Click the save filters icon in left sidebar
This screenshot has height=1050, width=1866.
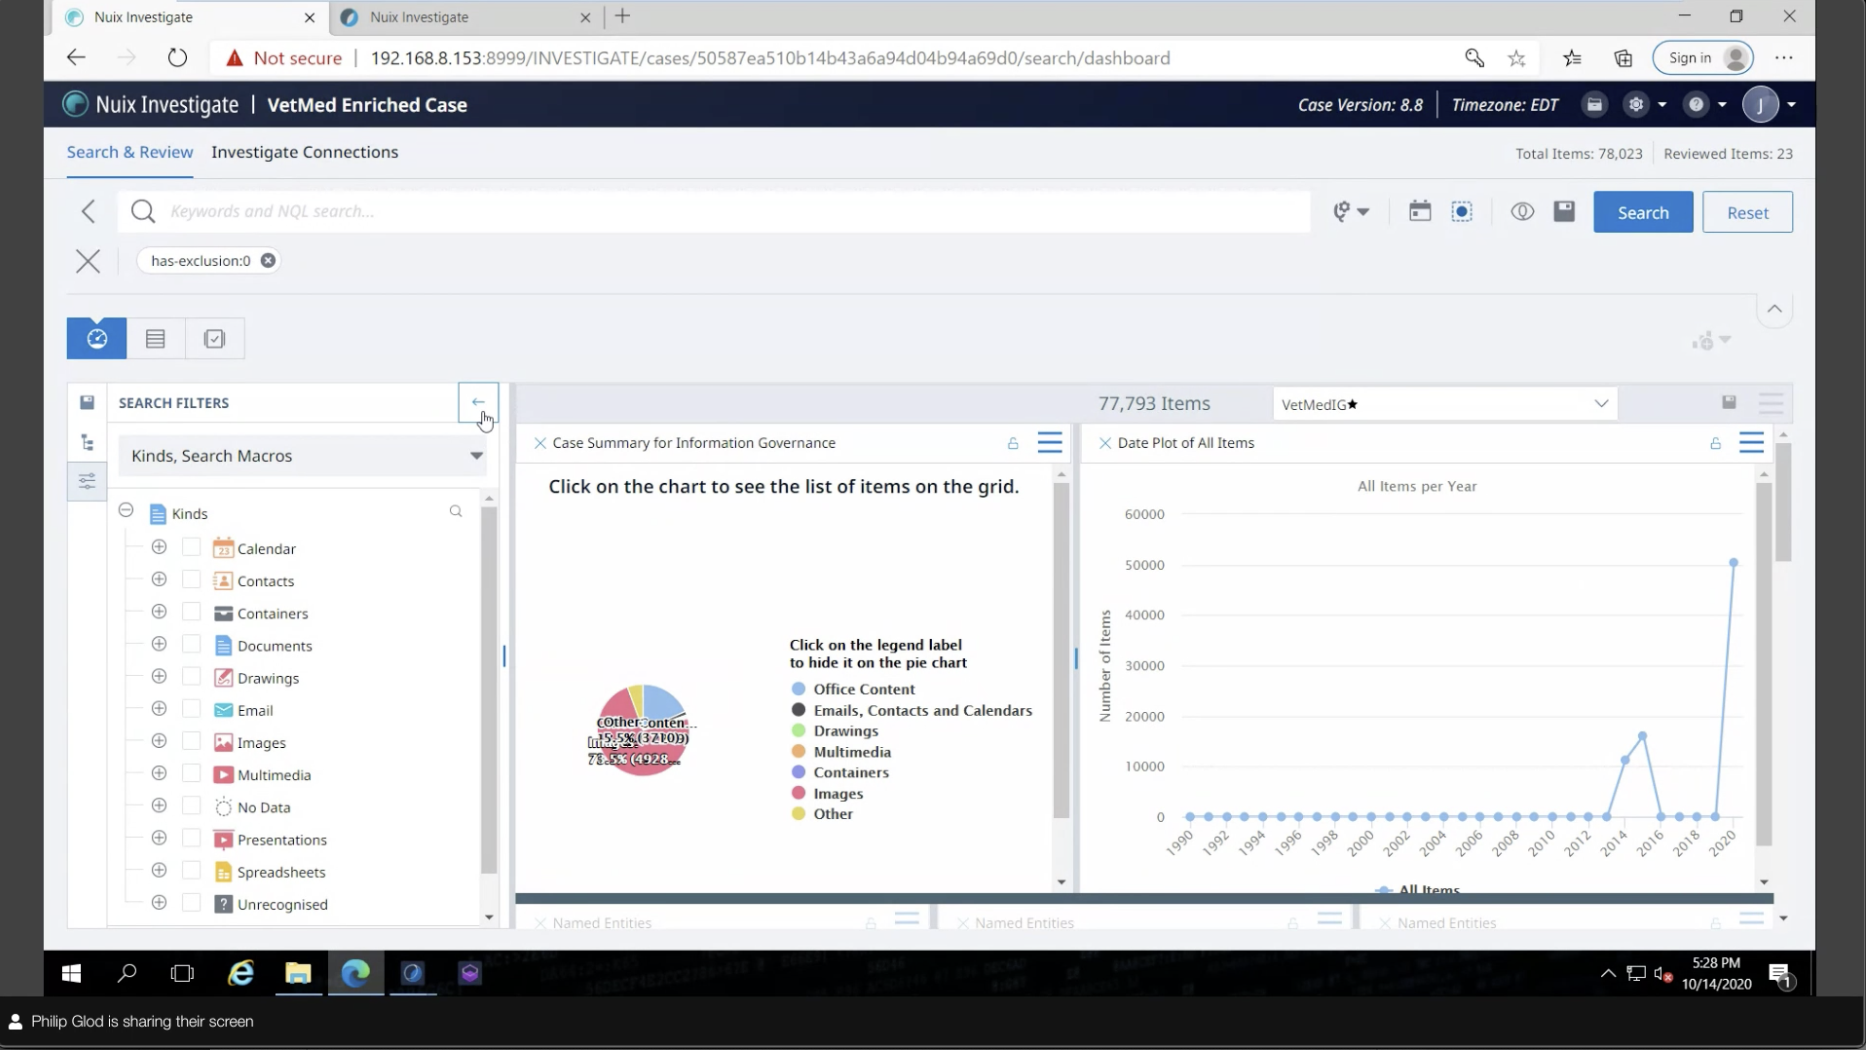(87, 402)
